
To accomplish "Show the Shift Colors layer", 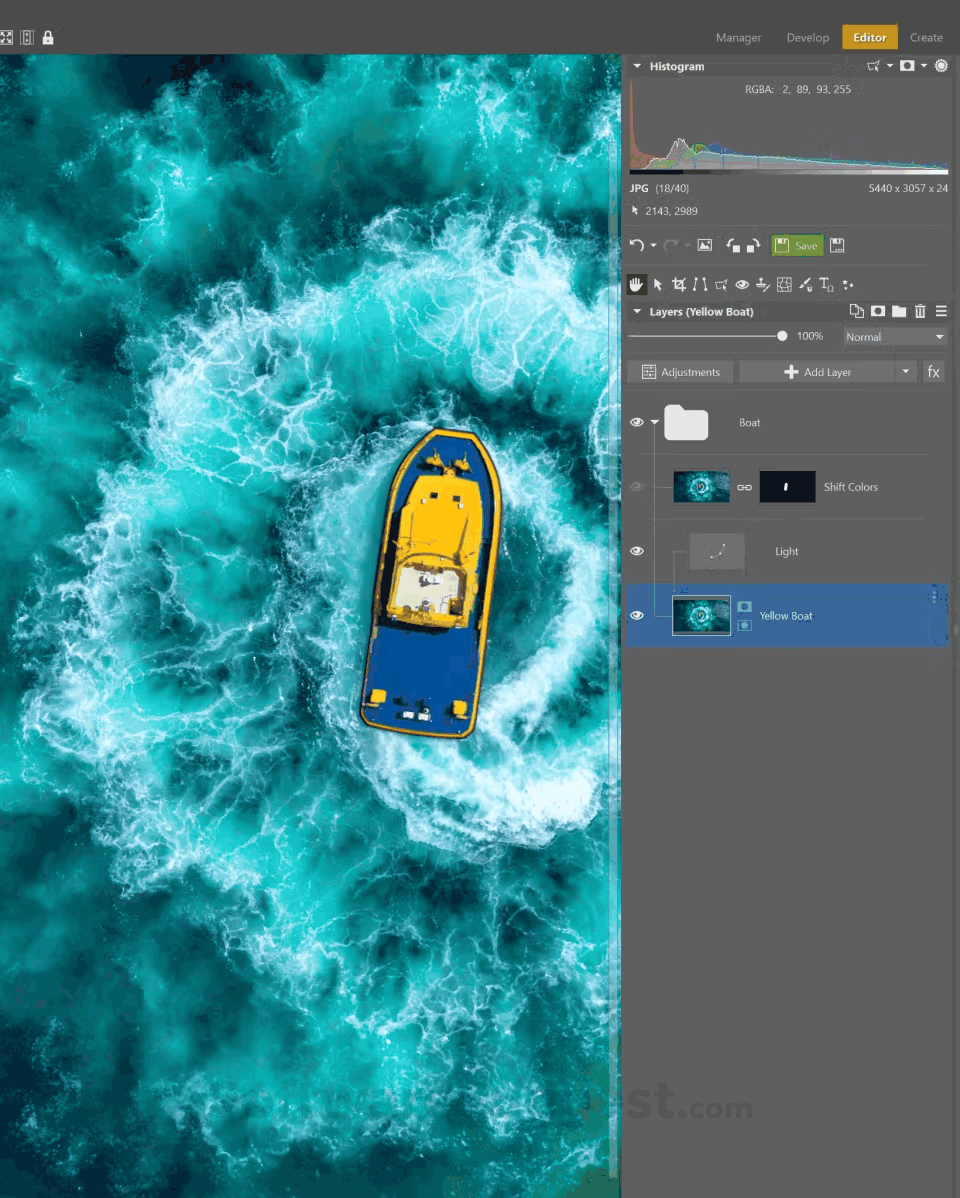I will [637, 487].
